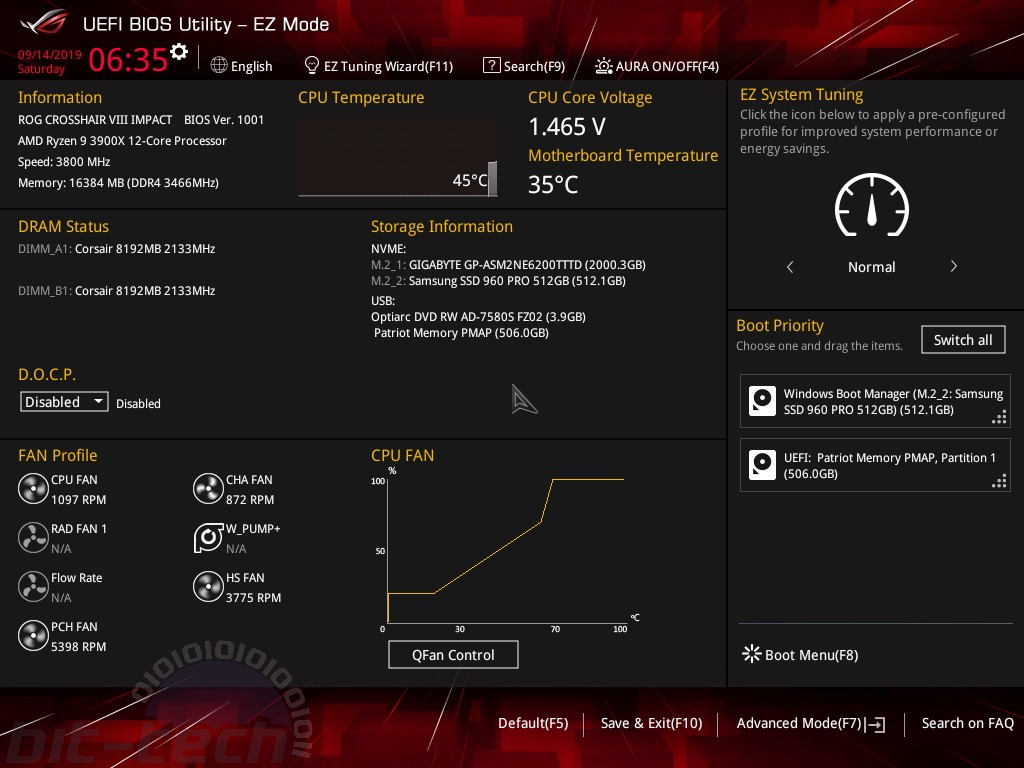
Task: Click the 3775 RPM HS FAN value
Action: tap(253, 598)
